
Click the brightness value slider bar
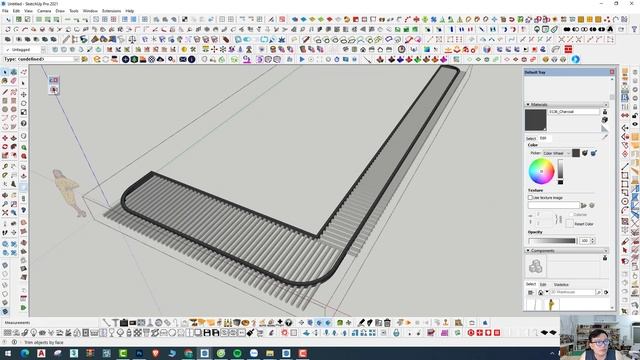click(x=560, y=171)
